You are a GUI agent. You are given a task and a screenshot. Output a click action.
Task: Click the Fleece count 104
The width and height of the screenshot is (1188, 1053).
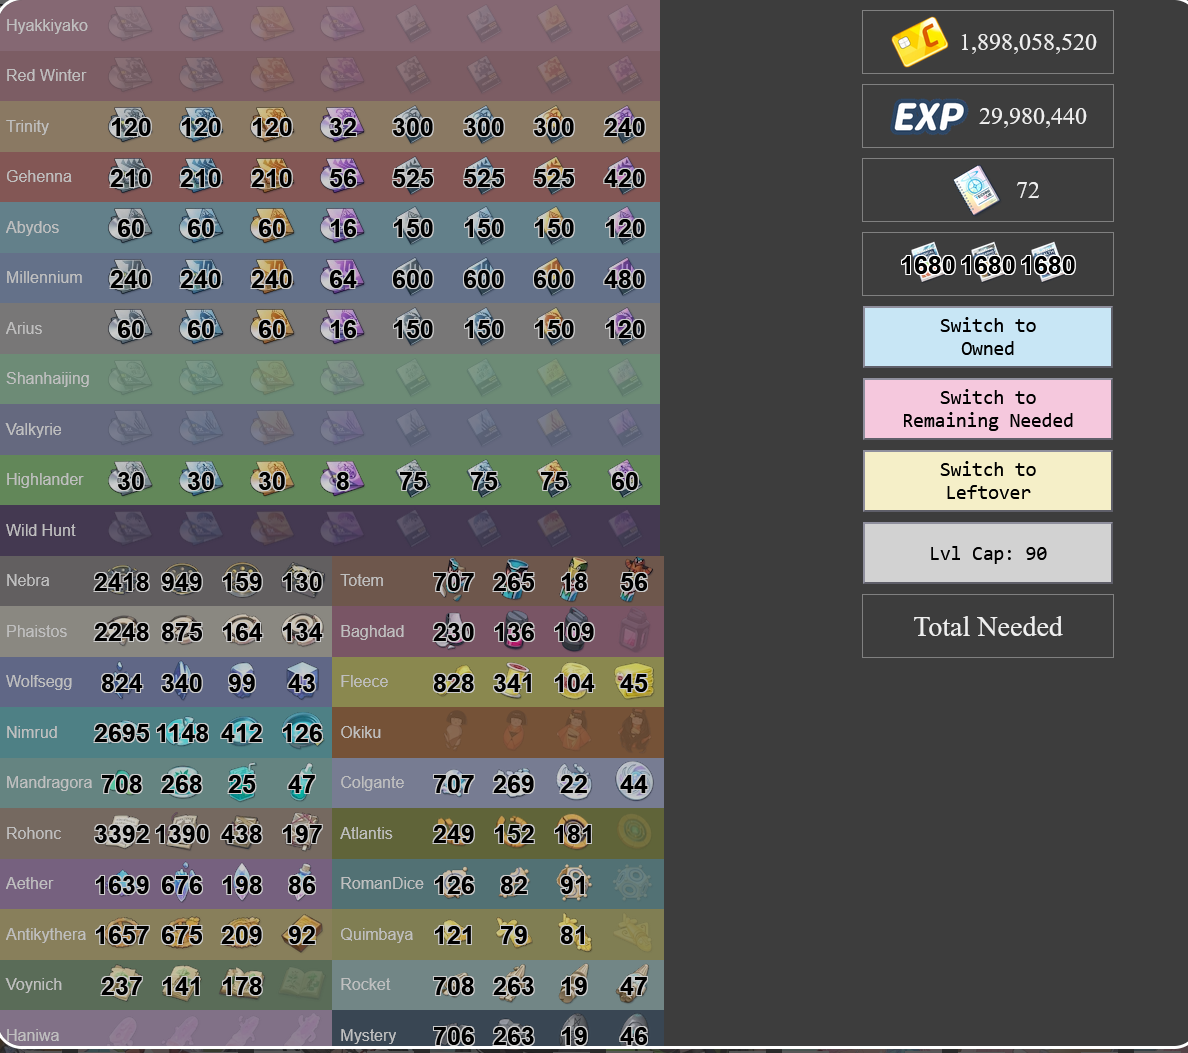(574, 683)
